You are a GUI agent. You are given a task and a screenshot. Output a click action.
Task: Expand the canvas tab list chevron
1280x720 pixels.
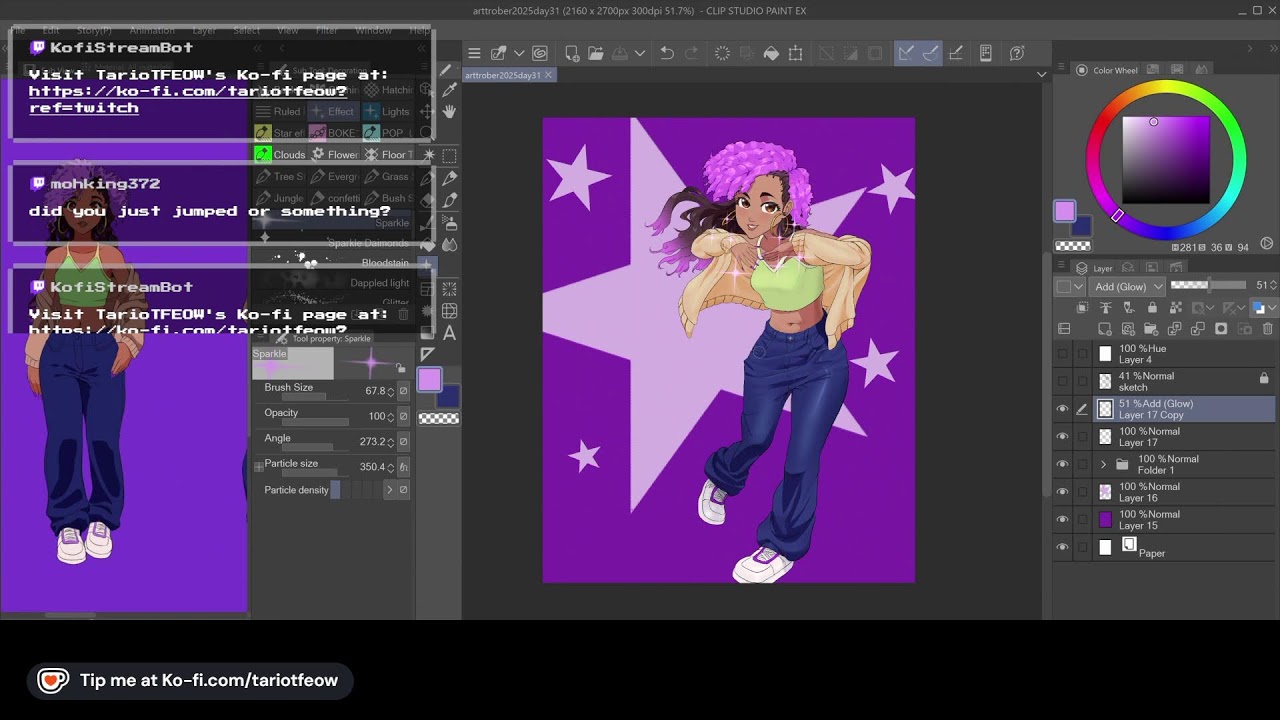coord(1041,75)
